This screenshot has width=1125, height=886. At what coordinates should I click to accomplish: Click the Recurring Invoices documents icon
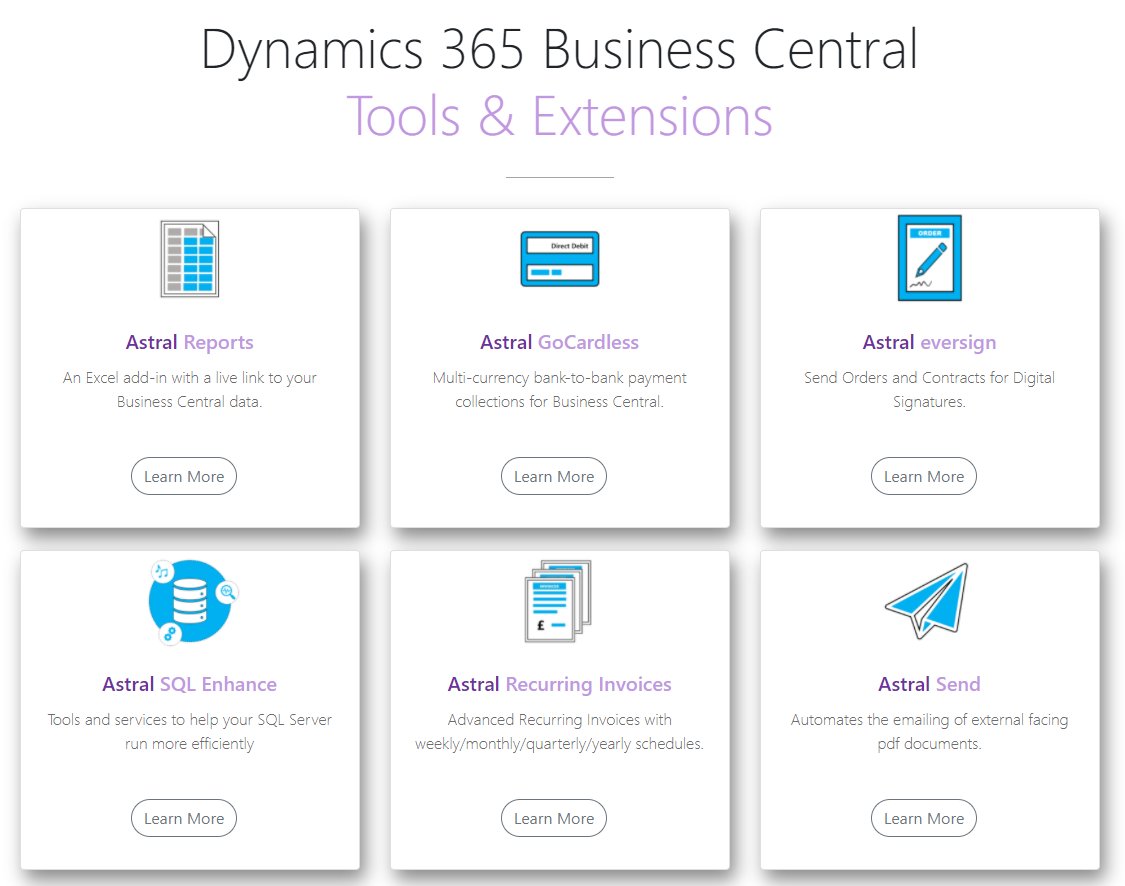point(558,601)
